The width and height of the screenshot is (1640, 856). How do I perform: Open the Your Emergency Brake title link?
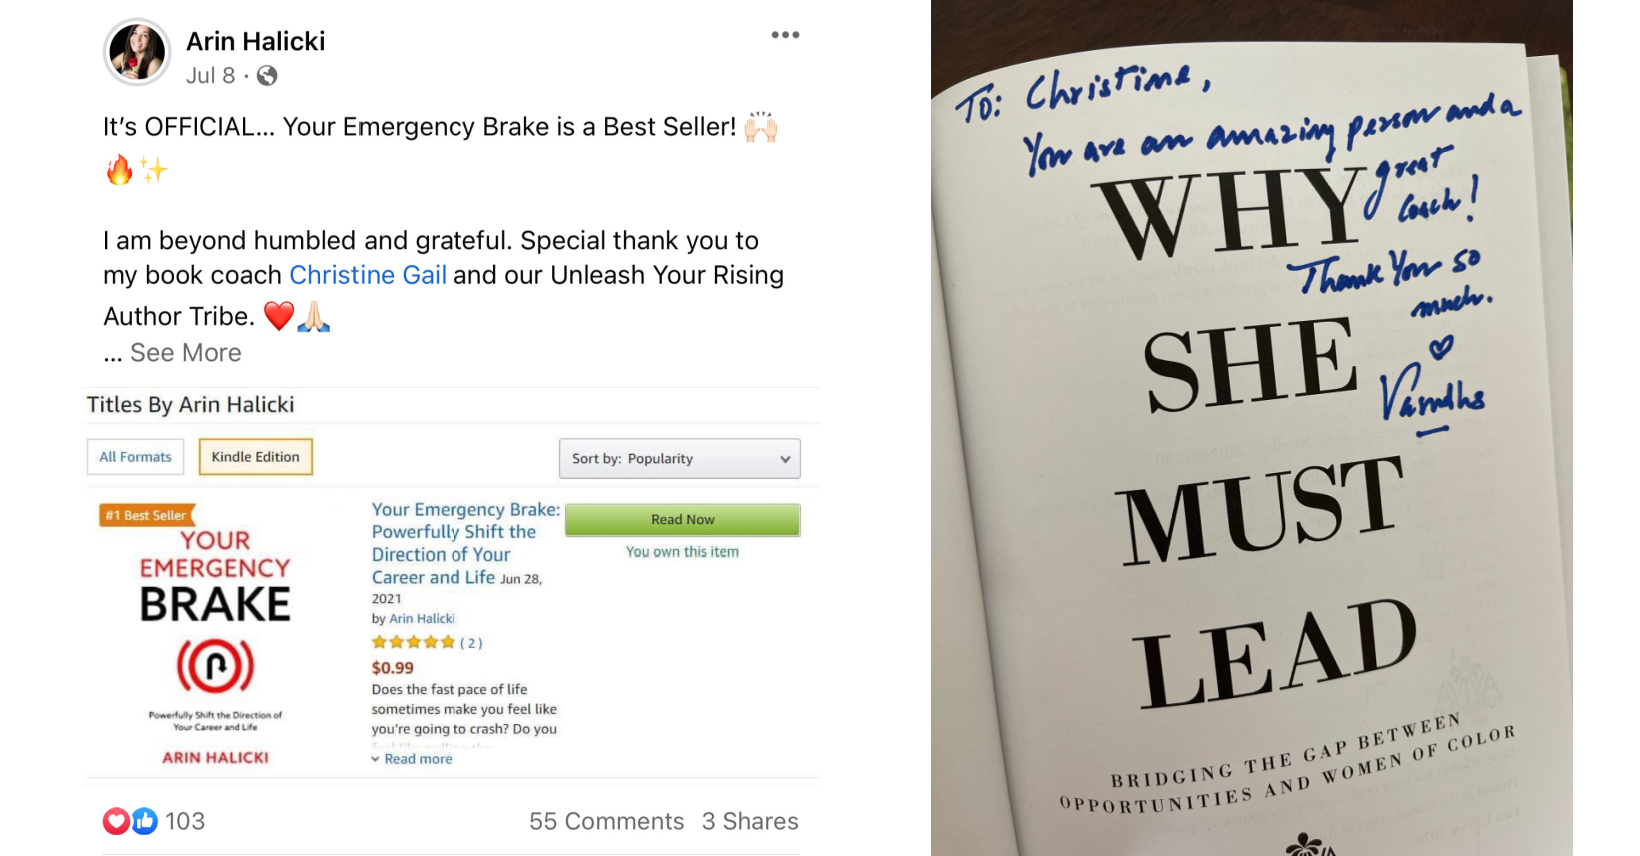(465, 543)
